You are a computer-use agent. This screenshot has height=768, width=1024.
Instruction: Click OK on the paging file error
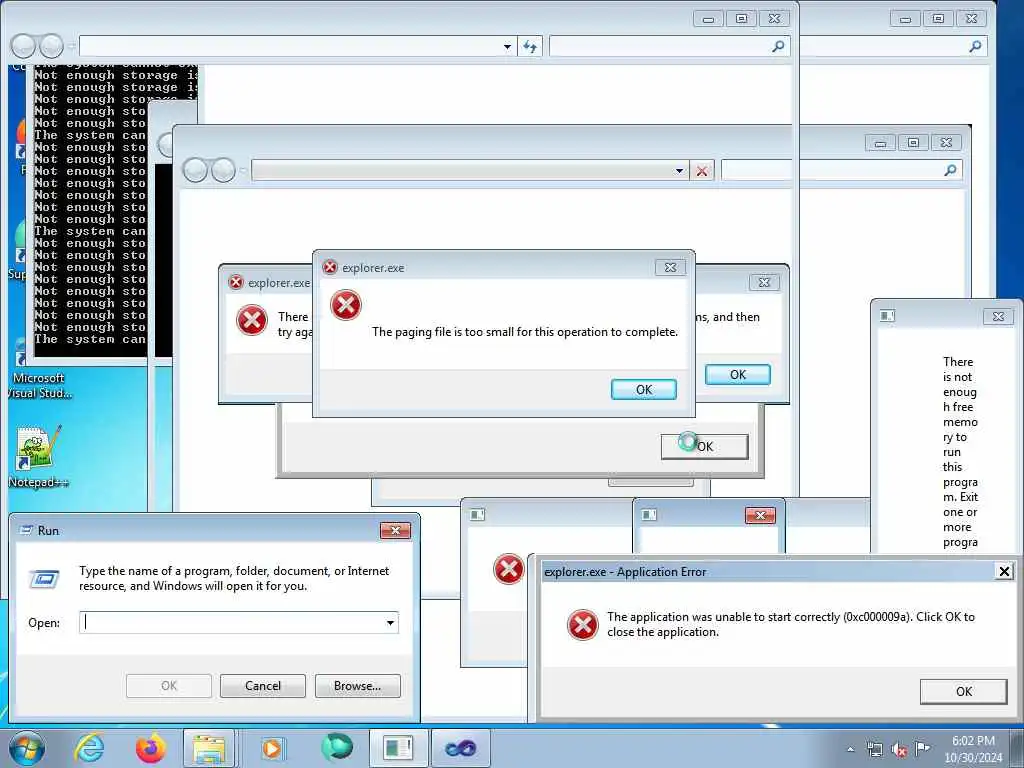(644, 390)
